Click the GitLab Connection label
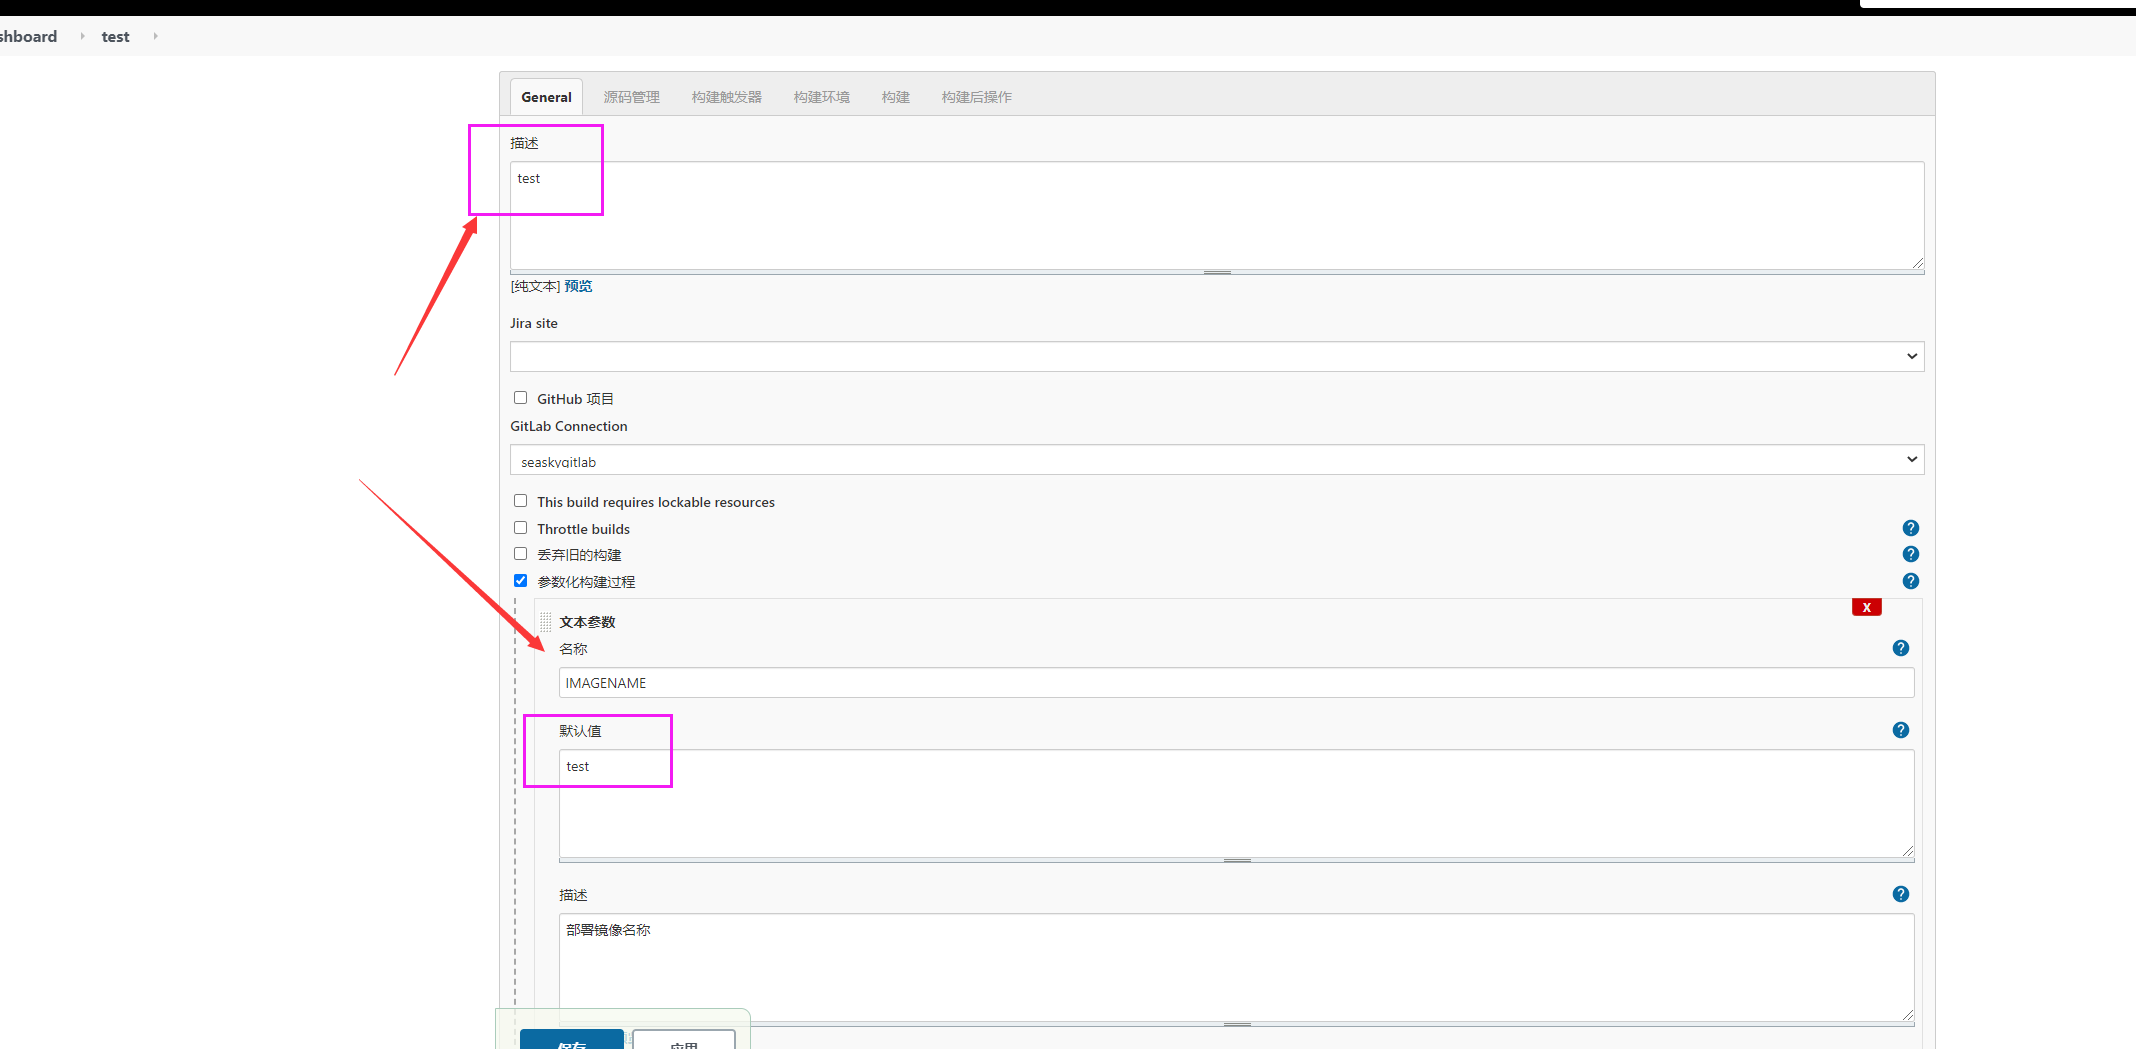2136x1049 pixels. (569, 426)
